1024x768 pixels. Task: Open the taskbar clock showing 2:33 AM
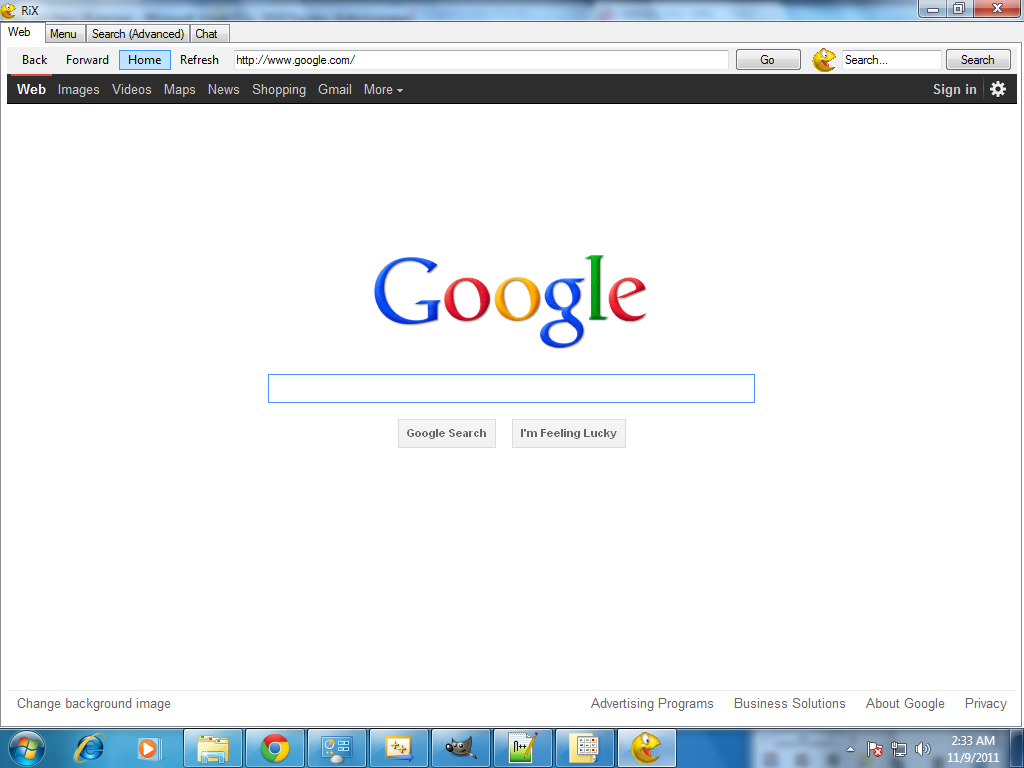tap(973, 749)
